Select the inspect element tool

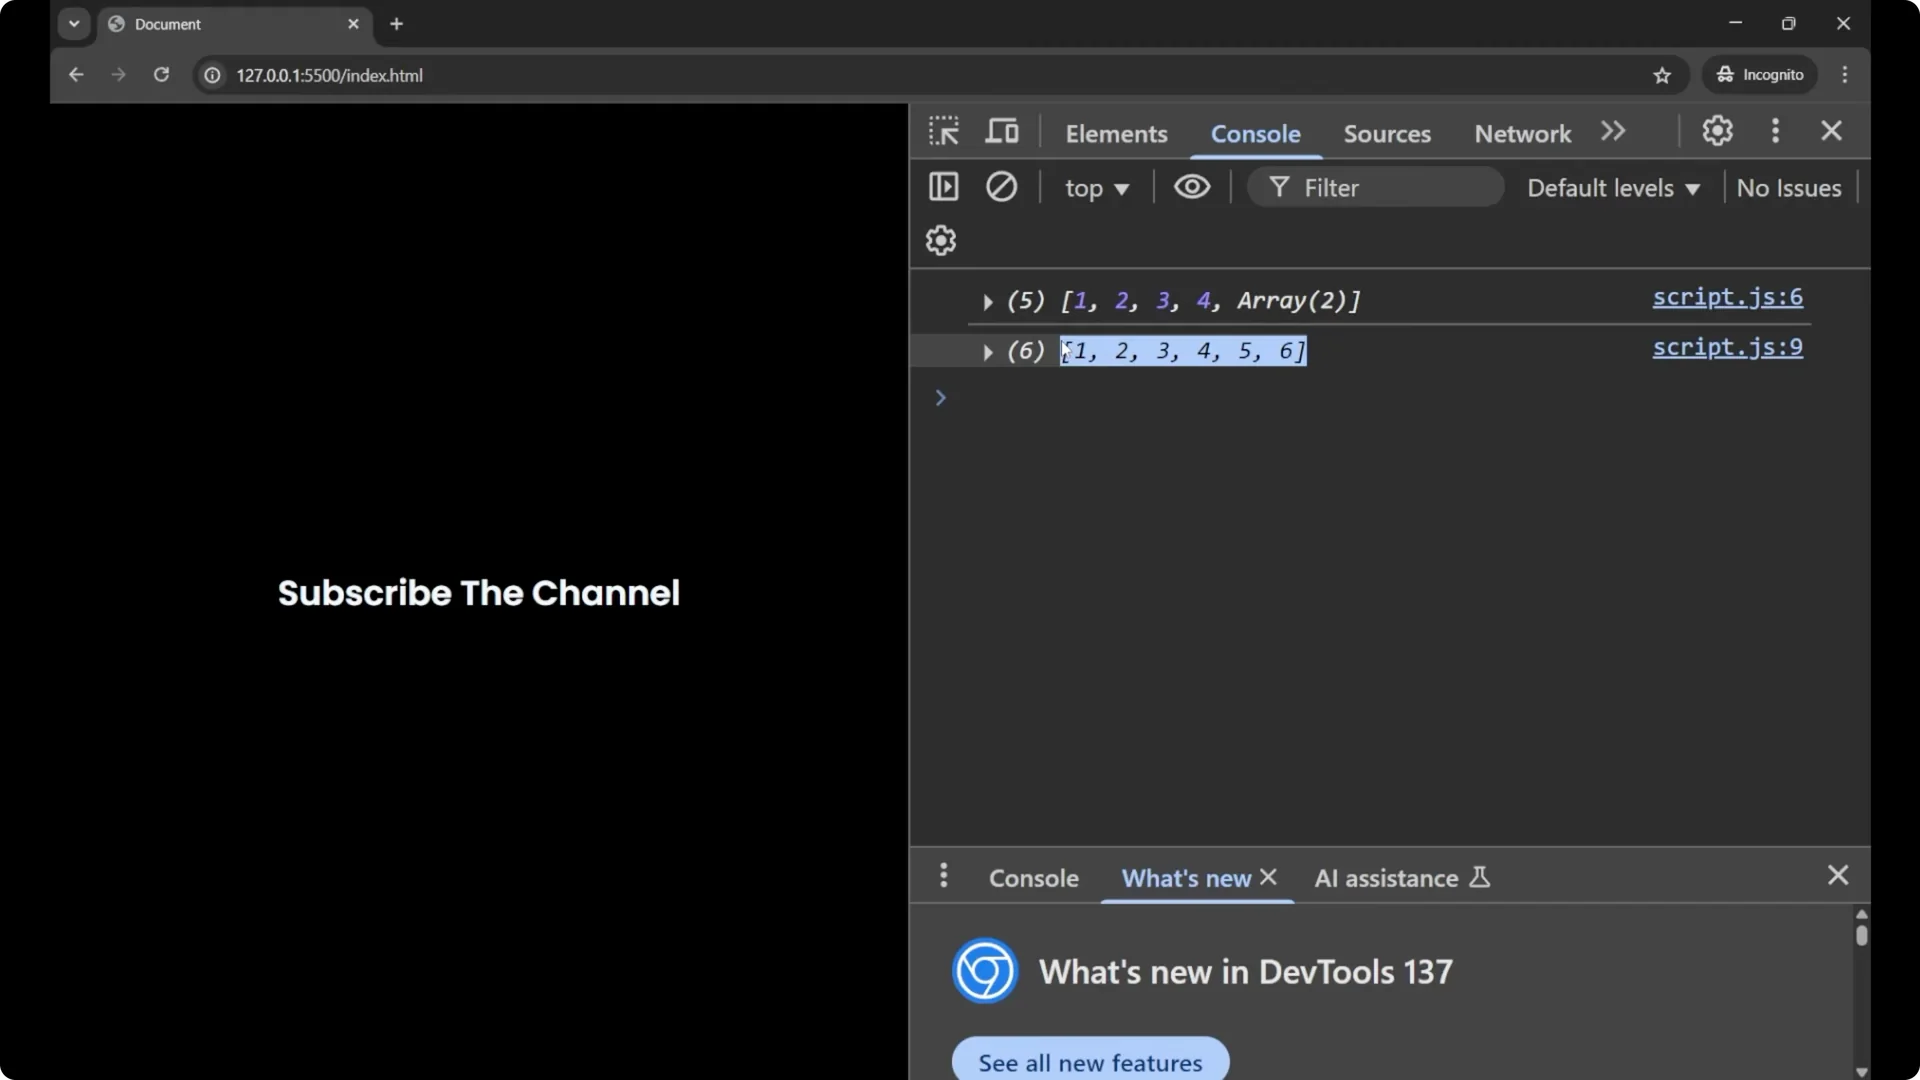pos(943,131)
